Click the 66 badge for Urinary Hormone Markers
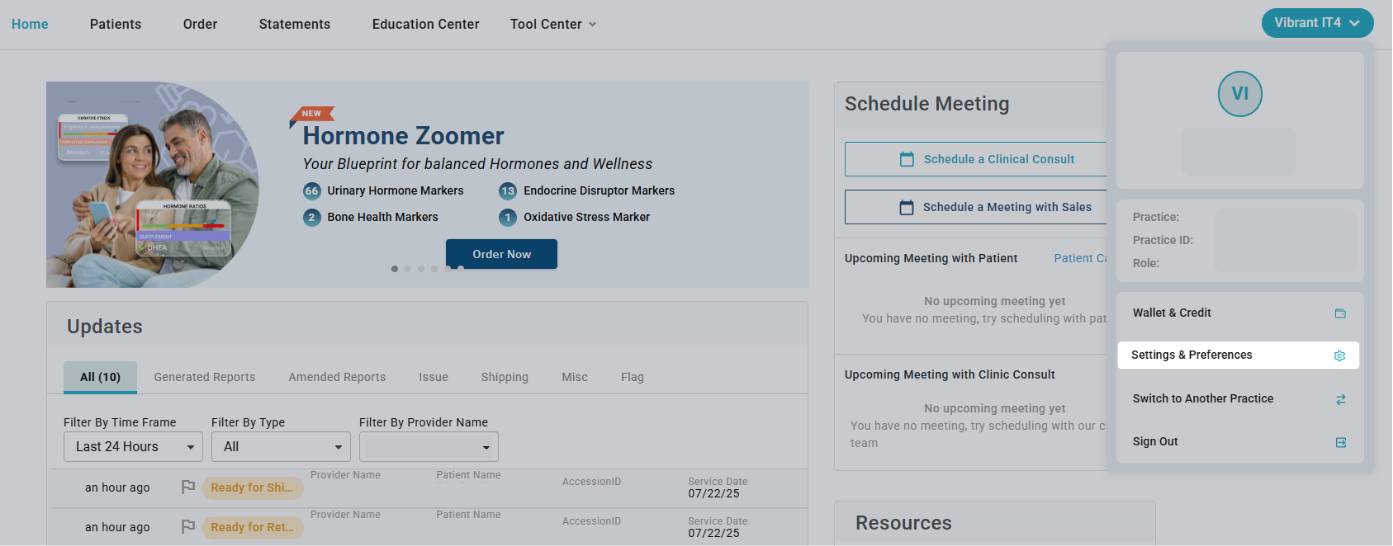 312,191
